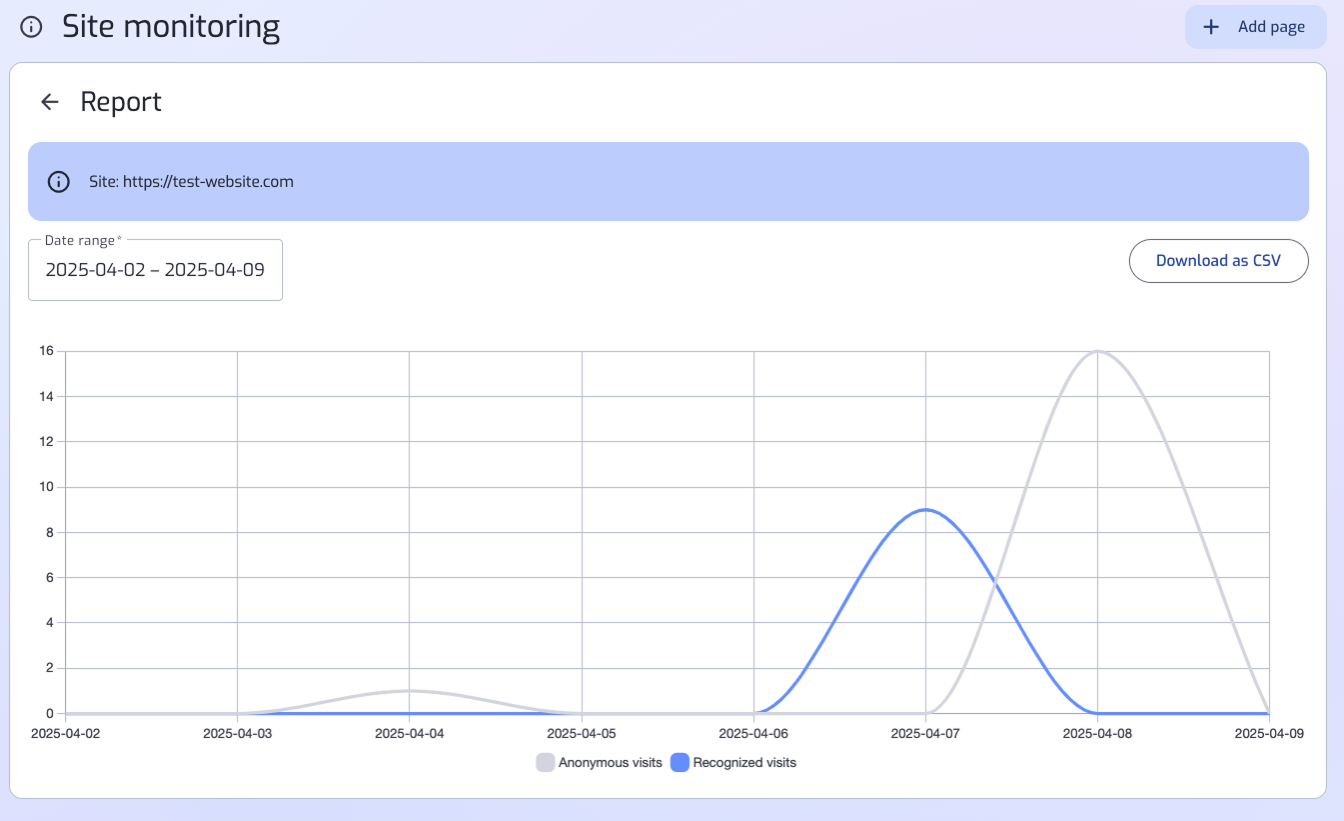1344x821 pixels.
Task: Click the Recognized visits peak on 2025-04-07
Action: [x=926, y=510]
